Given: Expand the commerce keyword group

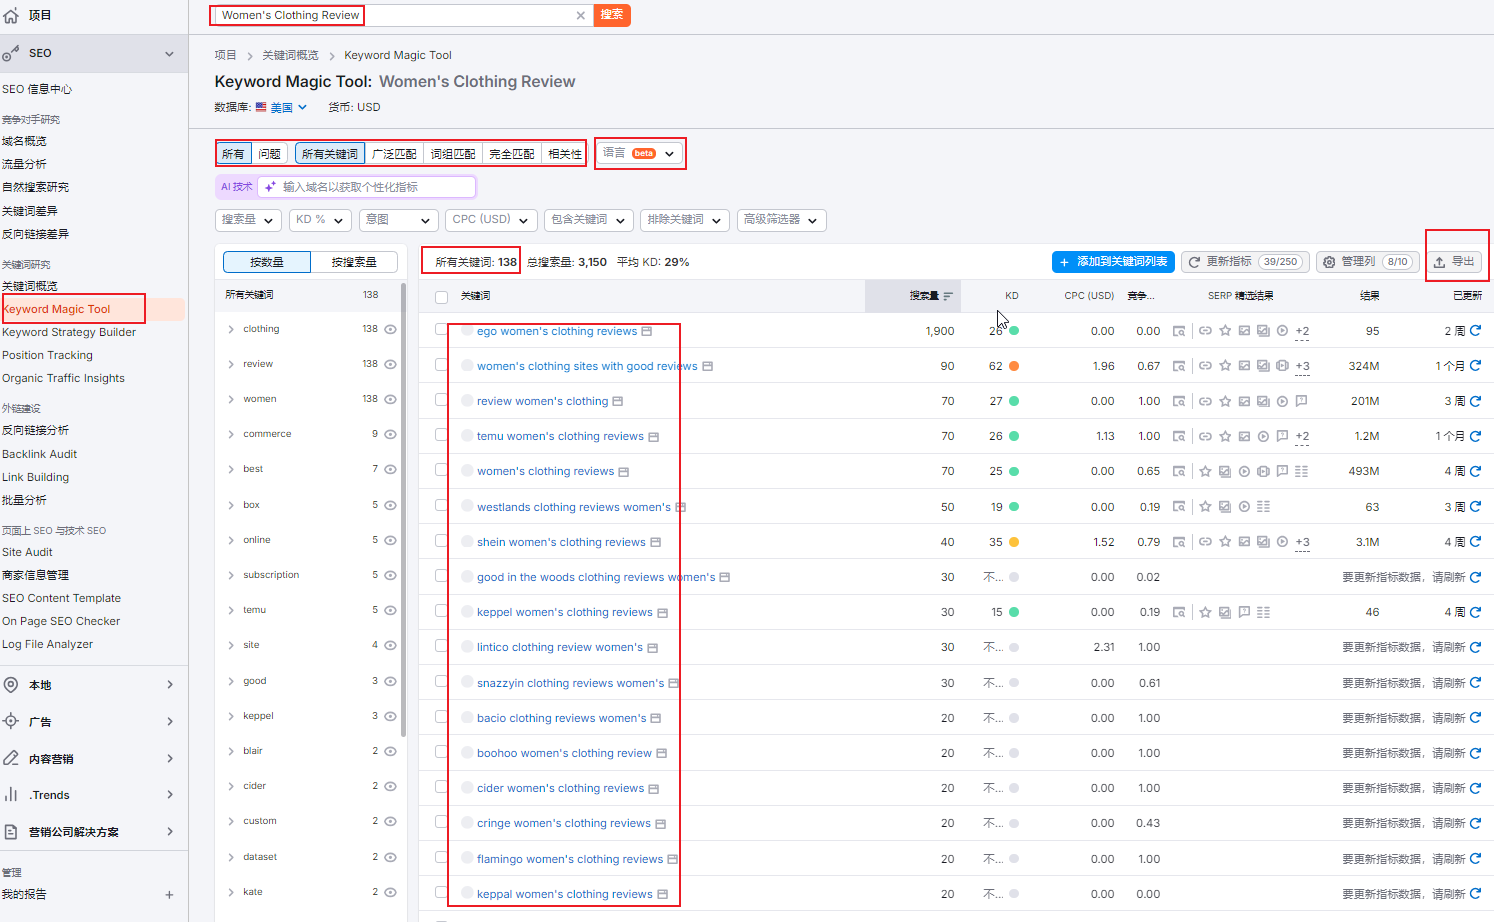Looking at the screenshot, I should tap(231, 434).
